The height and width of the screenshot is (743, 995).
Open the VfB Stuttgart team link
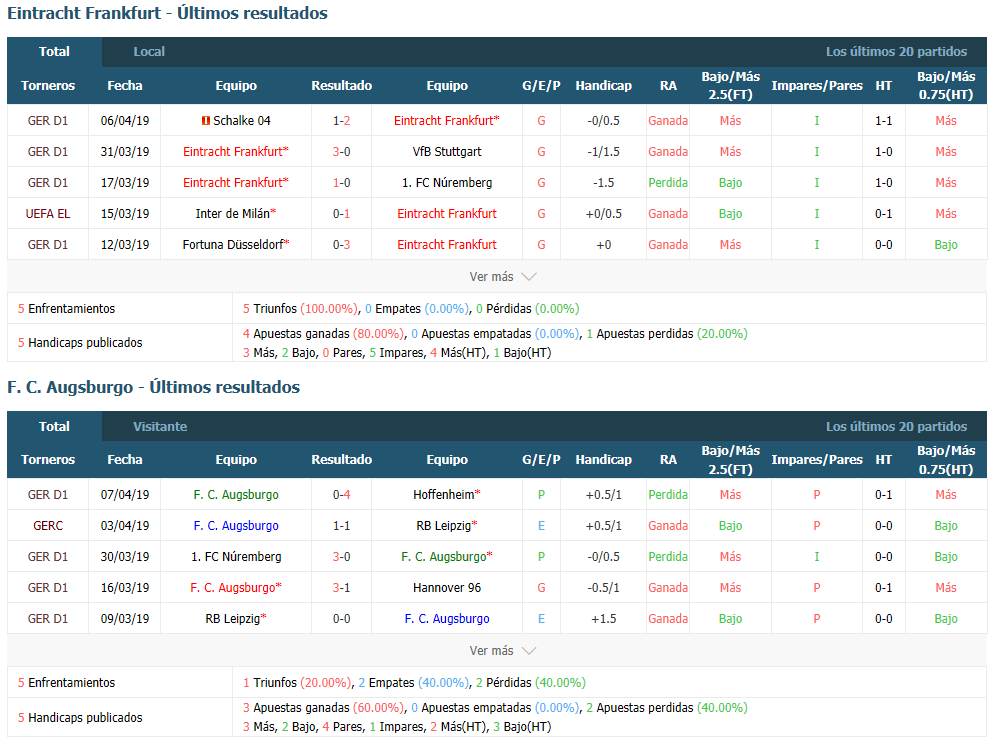pos(447,152)
